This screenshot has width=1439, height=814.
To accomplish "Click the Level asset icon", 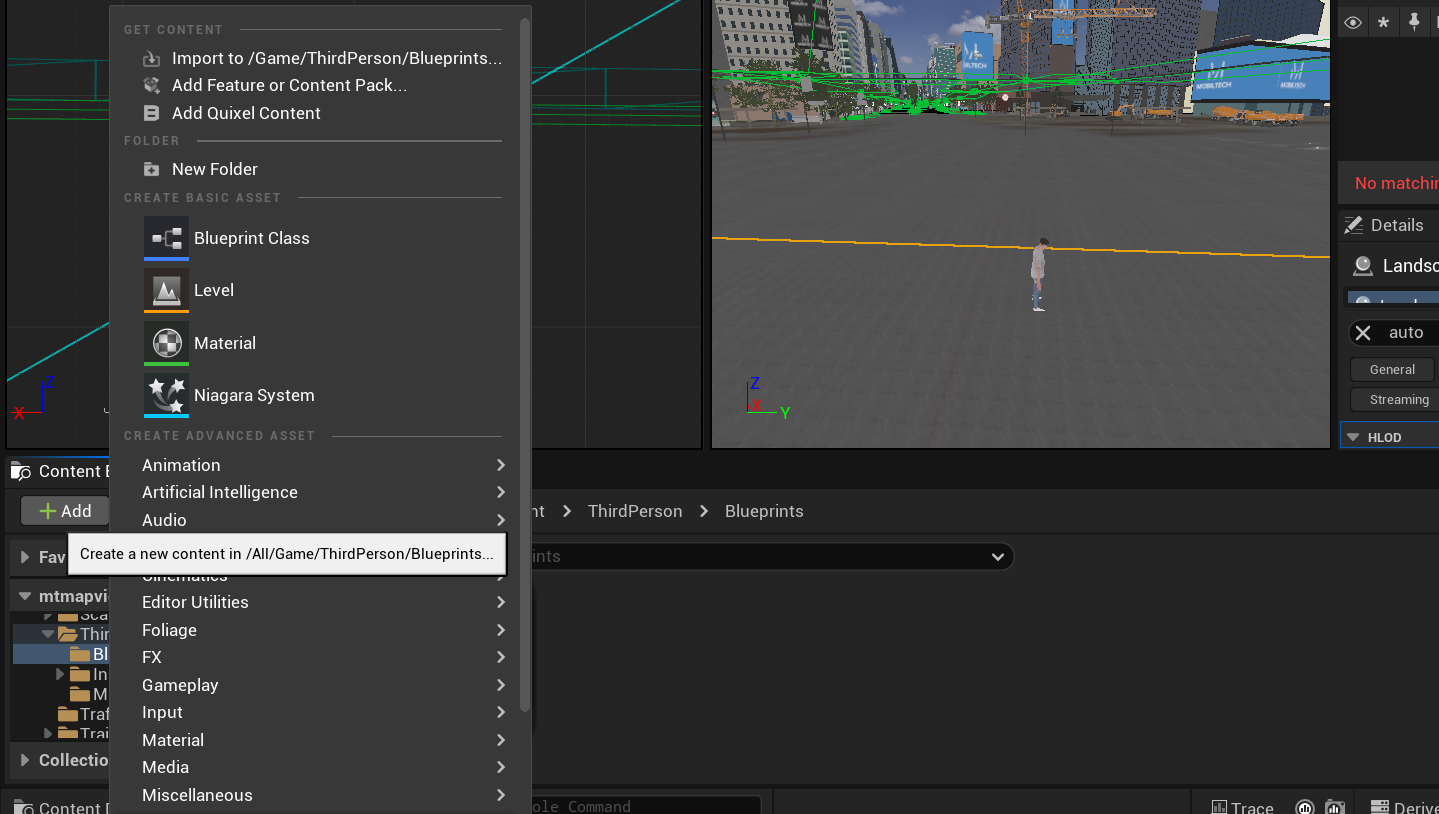I will (166, 290).
